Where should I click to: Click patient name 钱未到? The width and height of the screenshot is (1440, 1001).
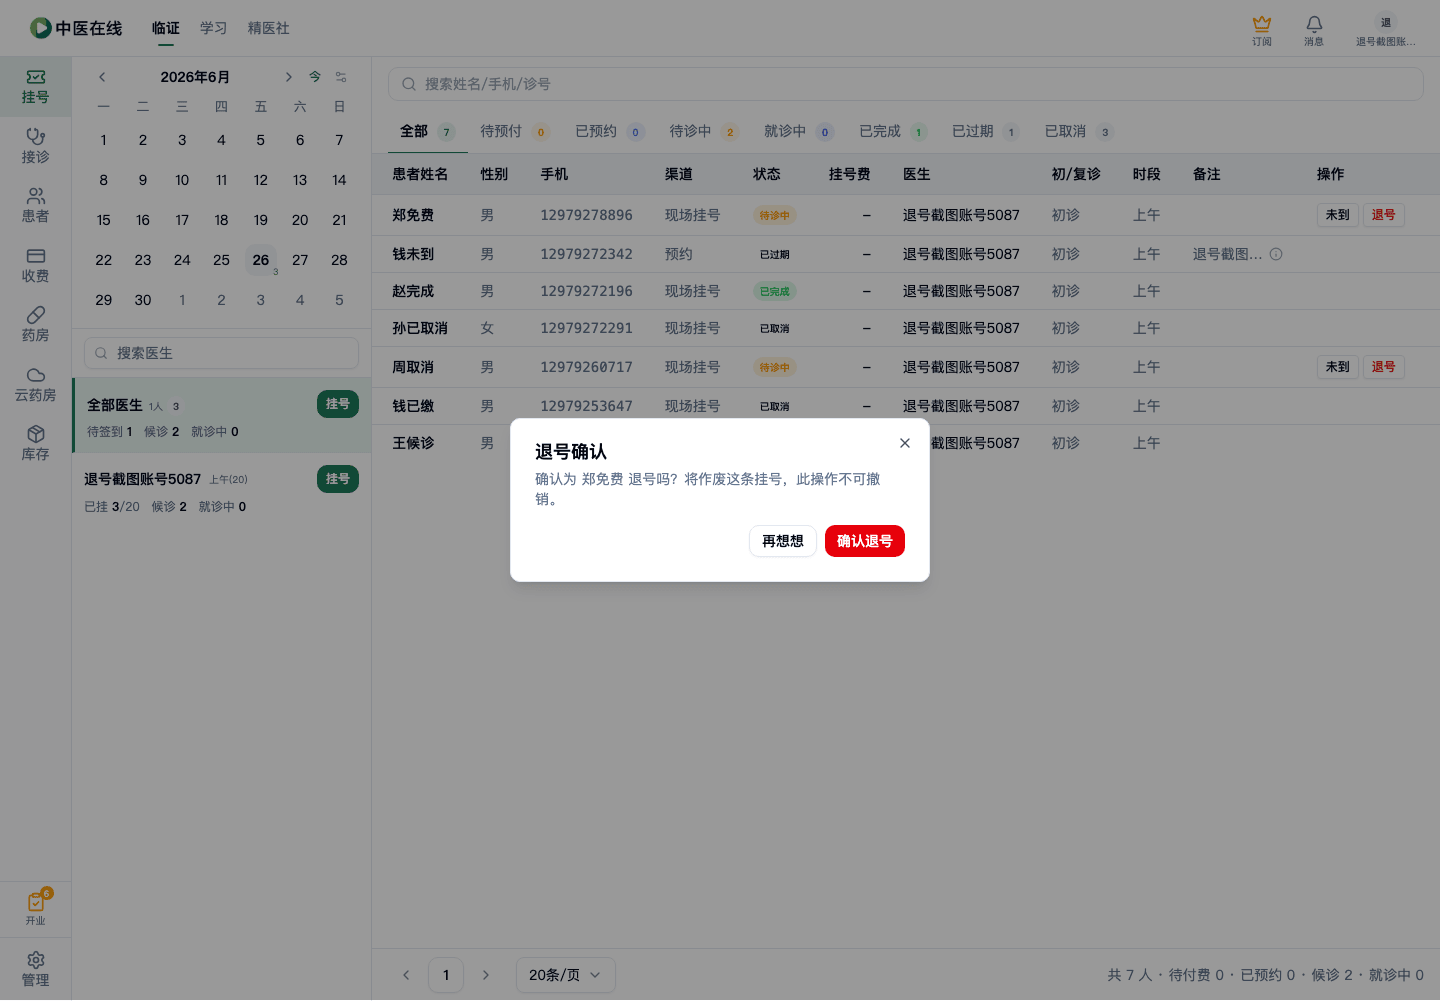click(413, 254)
